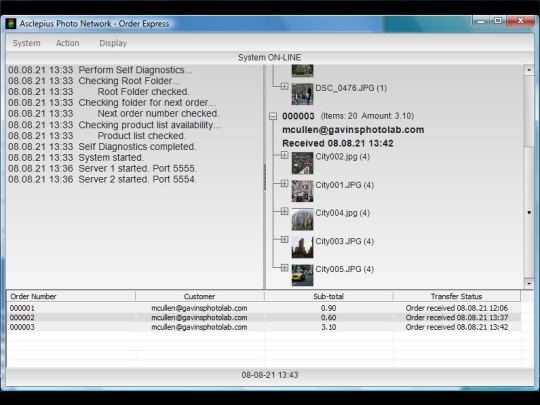Expand the City004.jpg item
This screenshot has width=540, height=405.
click(x=284, y=211)
